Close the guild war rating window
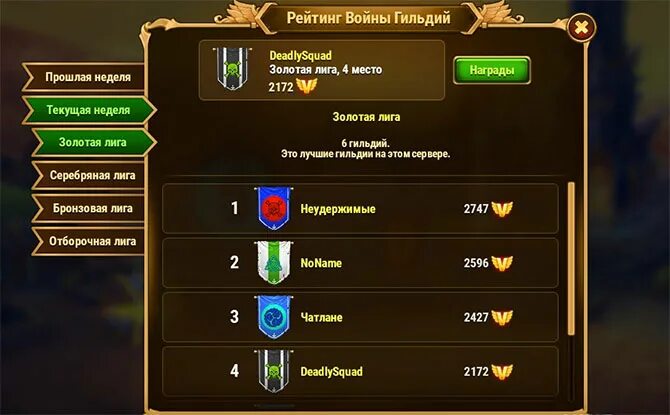 [581, 28]
